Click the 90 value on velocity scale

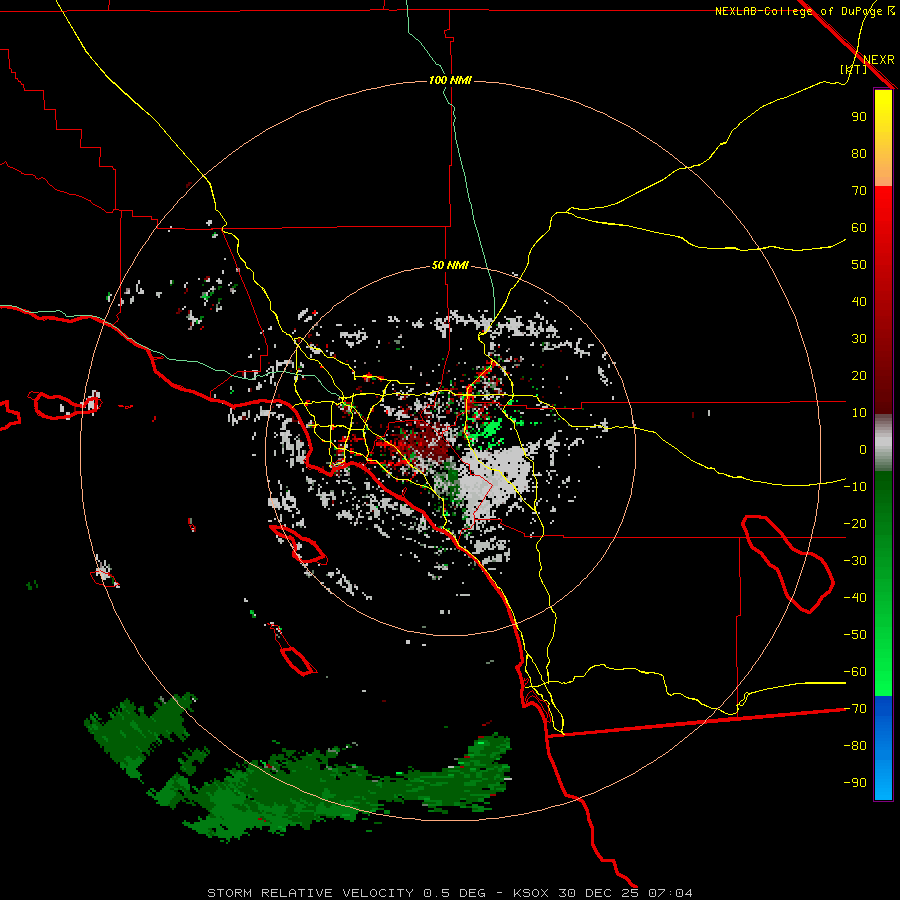[x=859, y=117]
